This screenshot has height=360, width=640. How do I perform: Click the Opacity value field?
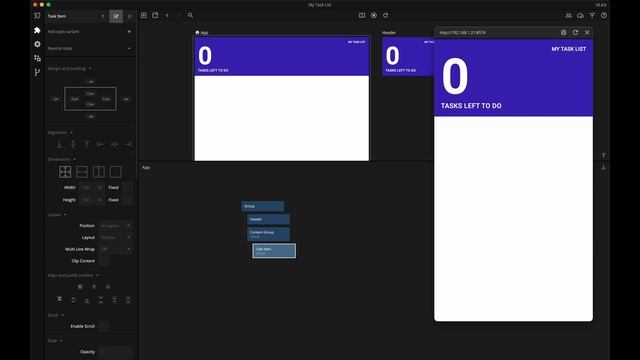point(116,351)
